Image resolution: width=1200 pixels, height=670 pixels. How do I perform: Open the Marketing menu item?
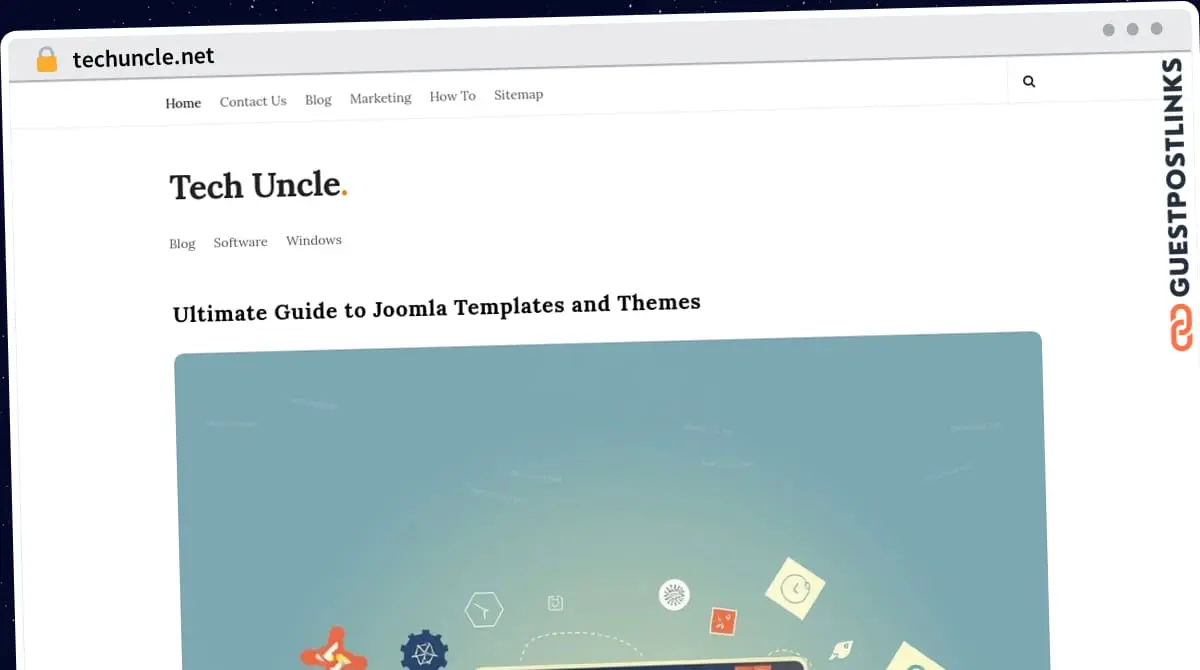380,98
